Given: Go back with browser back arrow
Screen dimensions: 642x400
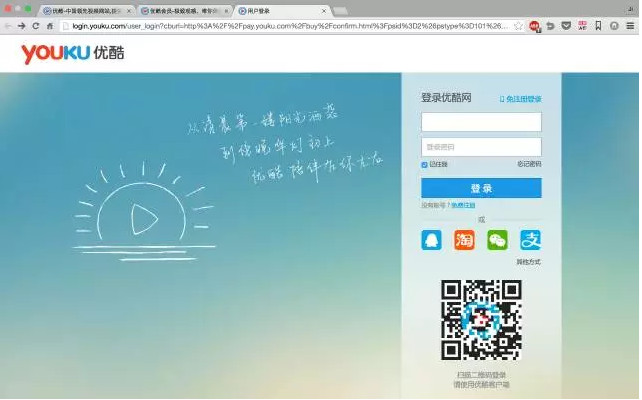Looking at the screenshot, I should coord(8,26).
